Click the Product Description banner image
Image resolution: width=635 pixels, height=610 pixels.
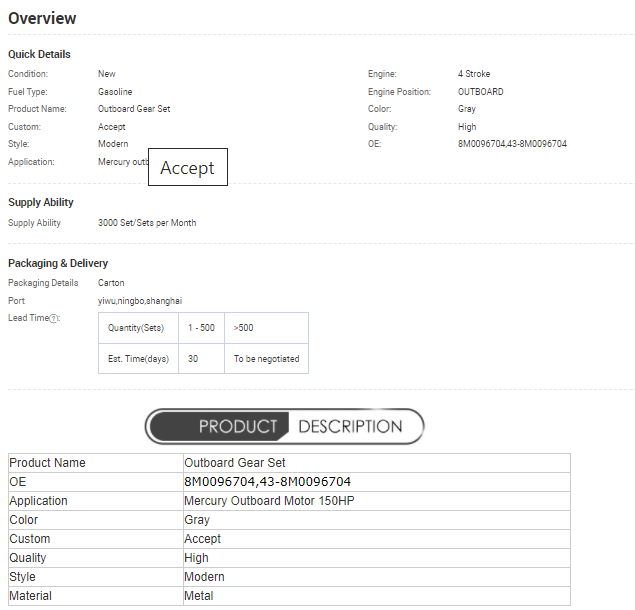pyautogui.click(x=285, y=426)
